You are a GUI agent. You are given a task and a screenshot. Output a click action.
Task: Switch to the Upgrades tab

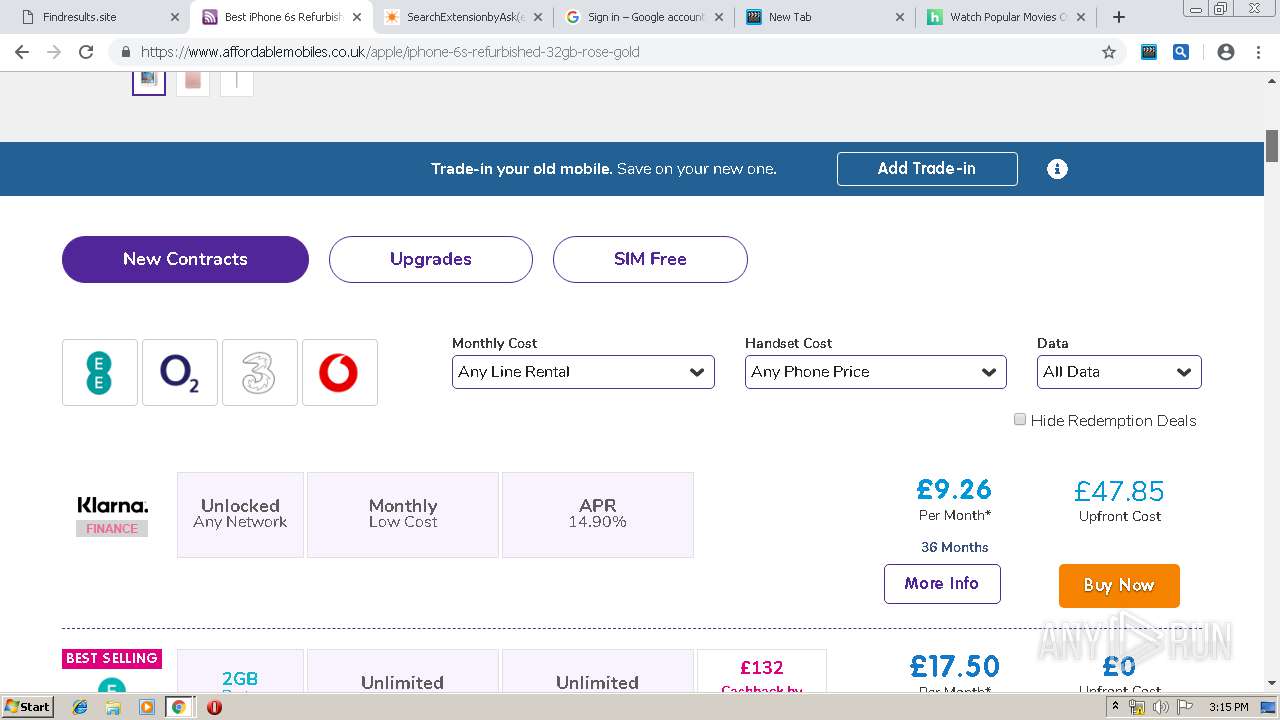430,259
